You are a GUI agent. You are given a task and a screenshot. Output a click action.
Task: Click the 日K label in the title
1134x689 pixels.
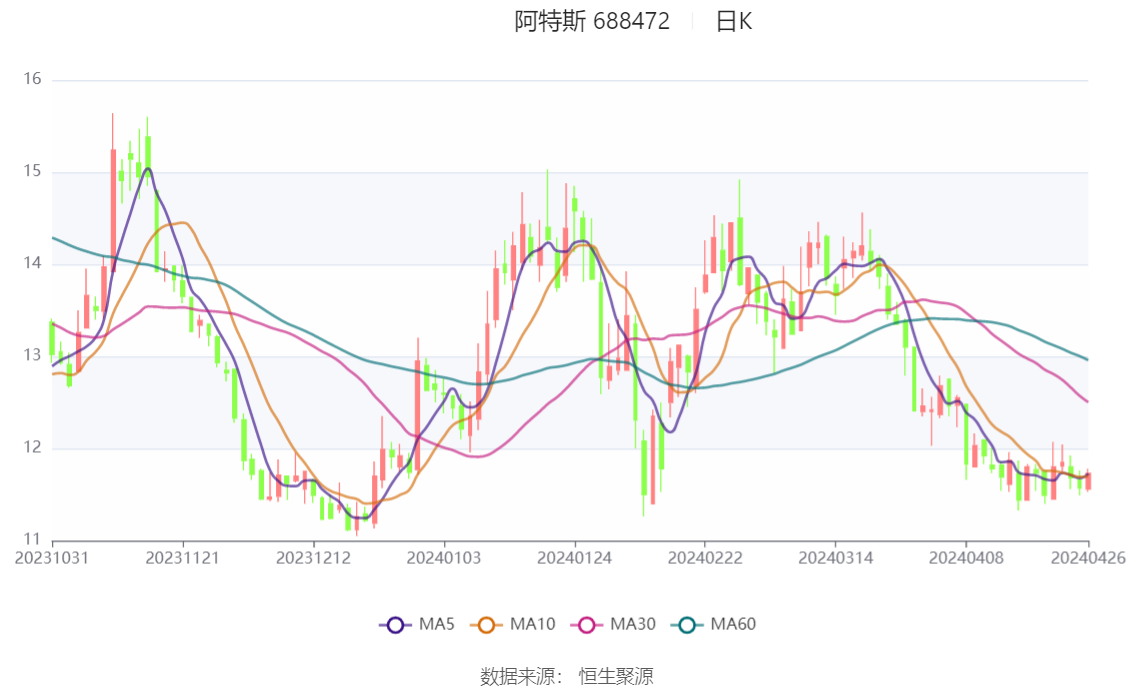click(x=733, y=22)
